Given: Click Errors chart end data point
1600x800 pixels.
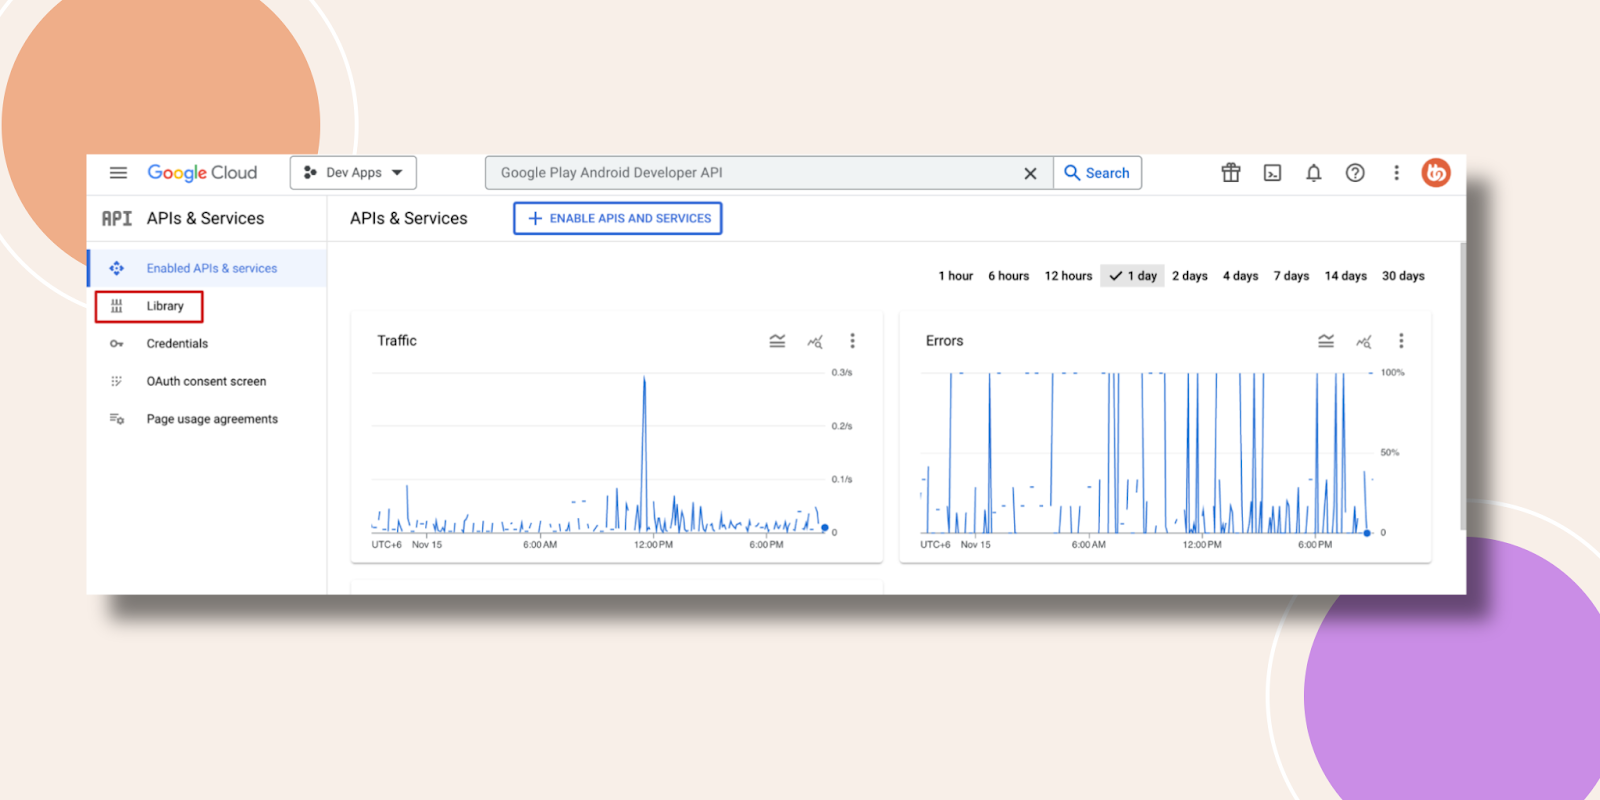Looking at the screenshot, I should [1367, 533].
